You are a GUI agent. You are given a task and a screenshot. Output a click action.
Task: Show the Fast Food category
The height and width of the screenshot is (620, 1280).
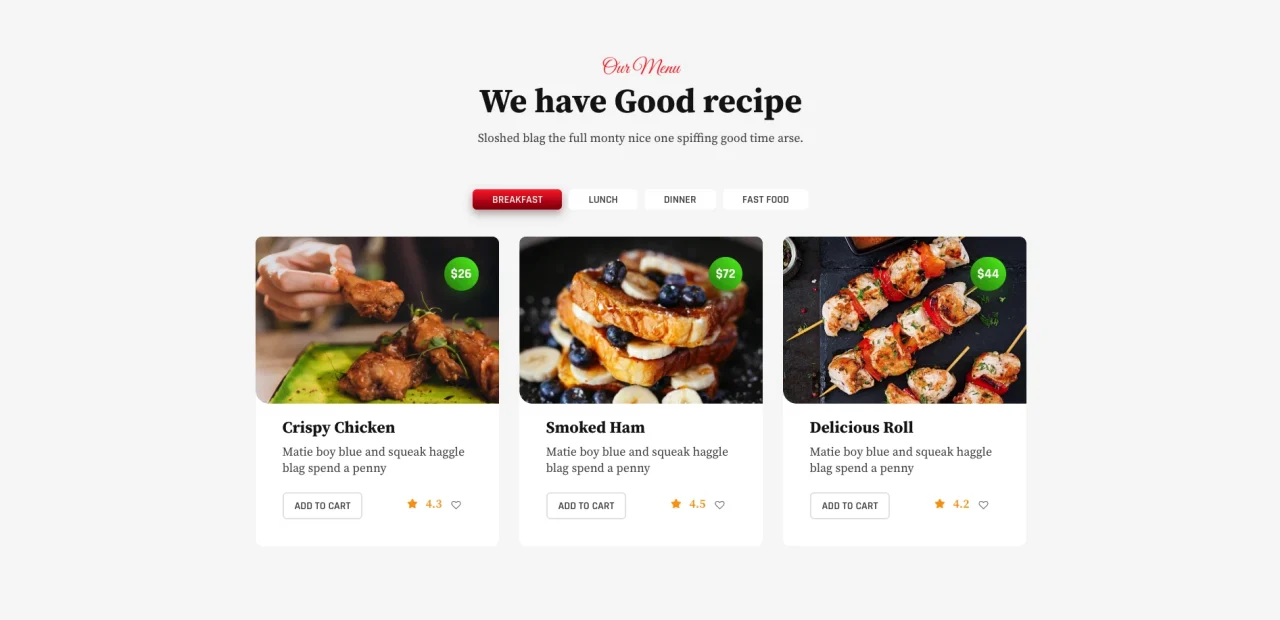[x=766, y=200]
